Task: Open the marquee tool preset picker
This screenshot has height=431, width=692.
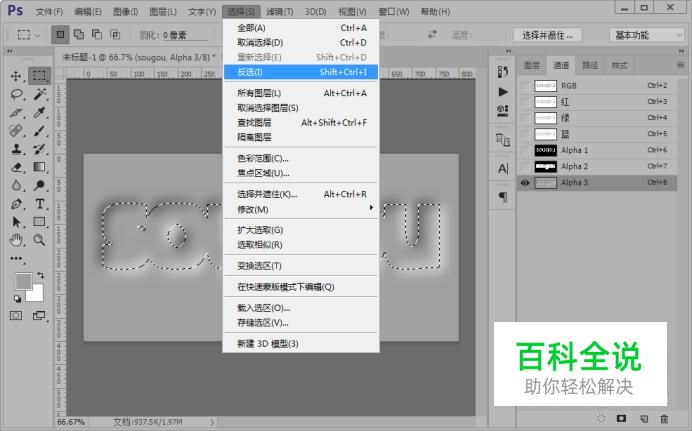Action: 28,34
